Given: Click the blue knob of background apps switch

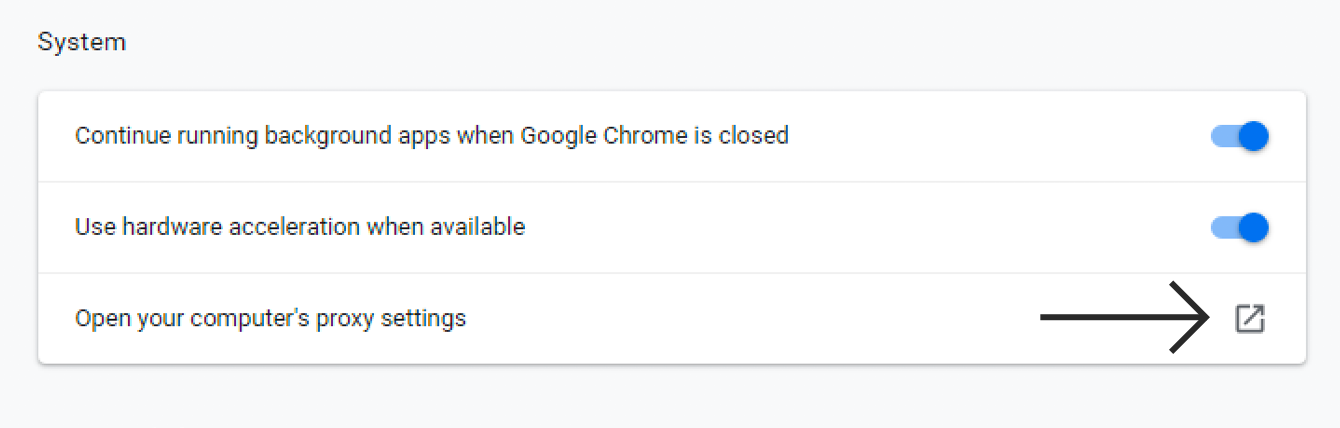Looking at the screenshot, I should point(1254,136).
